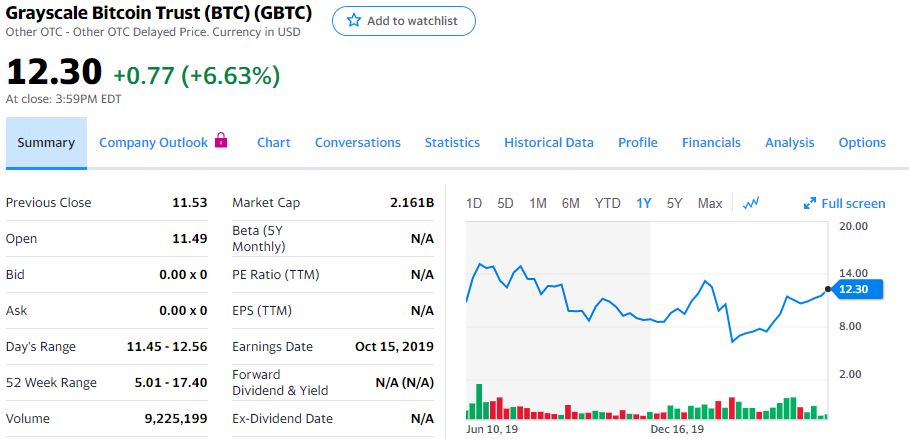This screenshot has height=439, width=909.
Task: Click the Jun 10, 19 chart date label
Action: point(492,429)
